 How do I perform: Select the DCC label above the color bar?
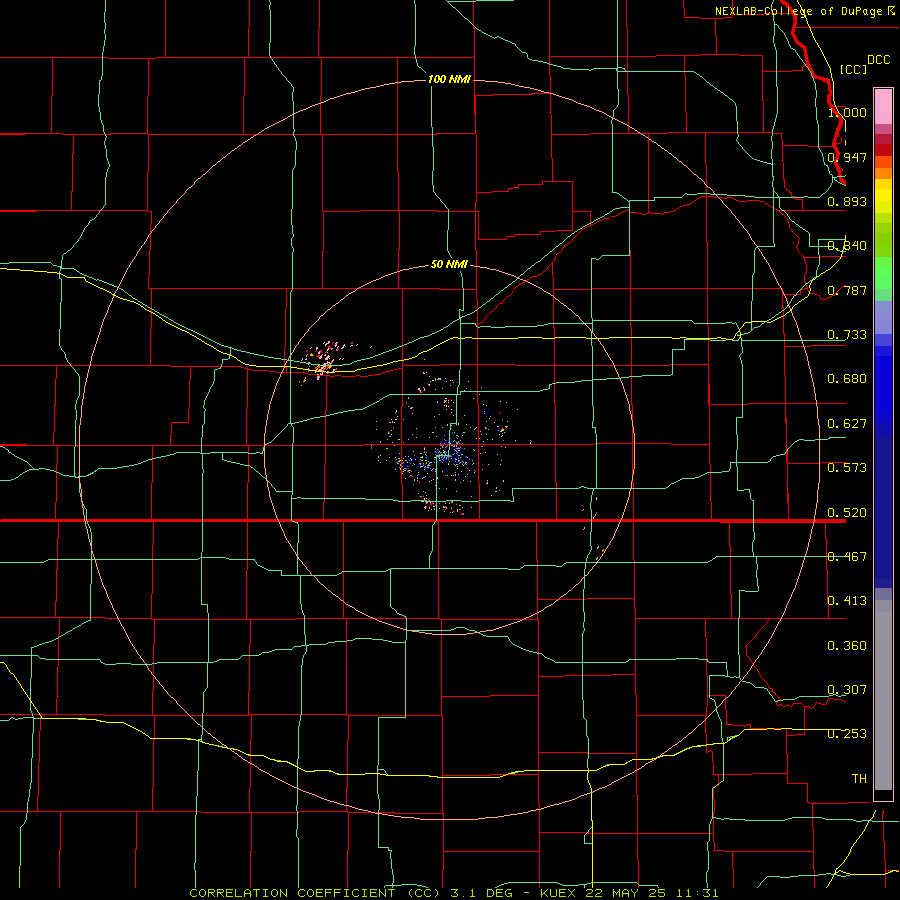click(x=879, y=60)
